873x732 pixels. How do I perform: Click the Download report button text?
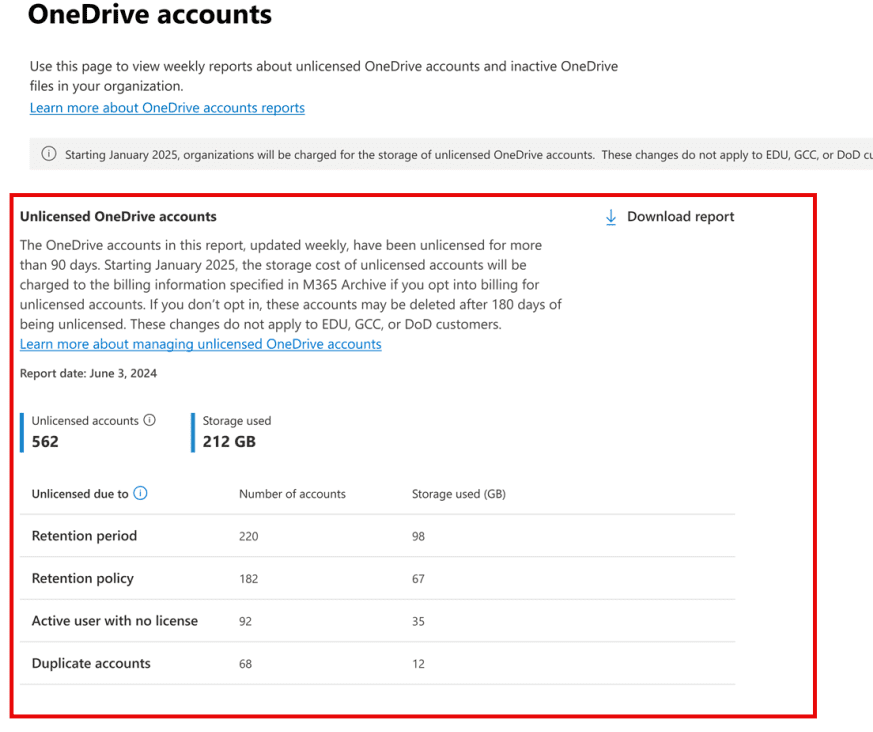(680, 217)
